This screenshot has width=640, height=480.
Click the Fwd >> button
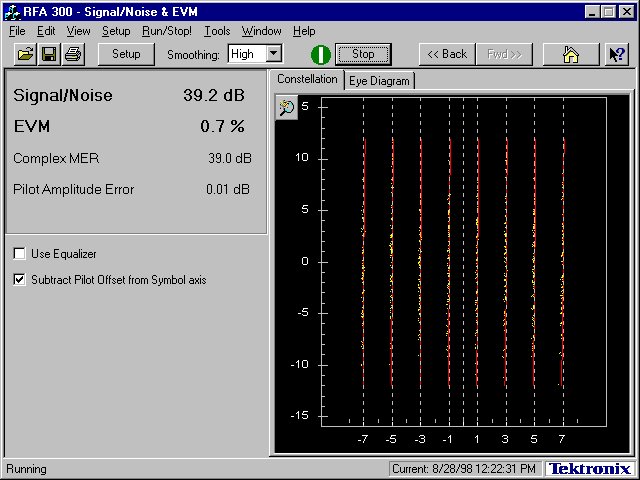[504, 54]
